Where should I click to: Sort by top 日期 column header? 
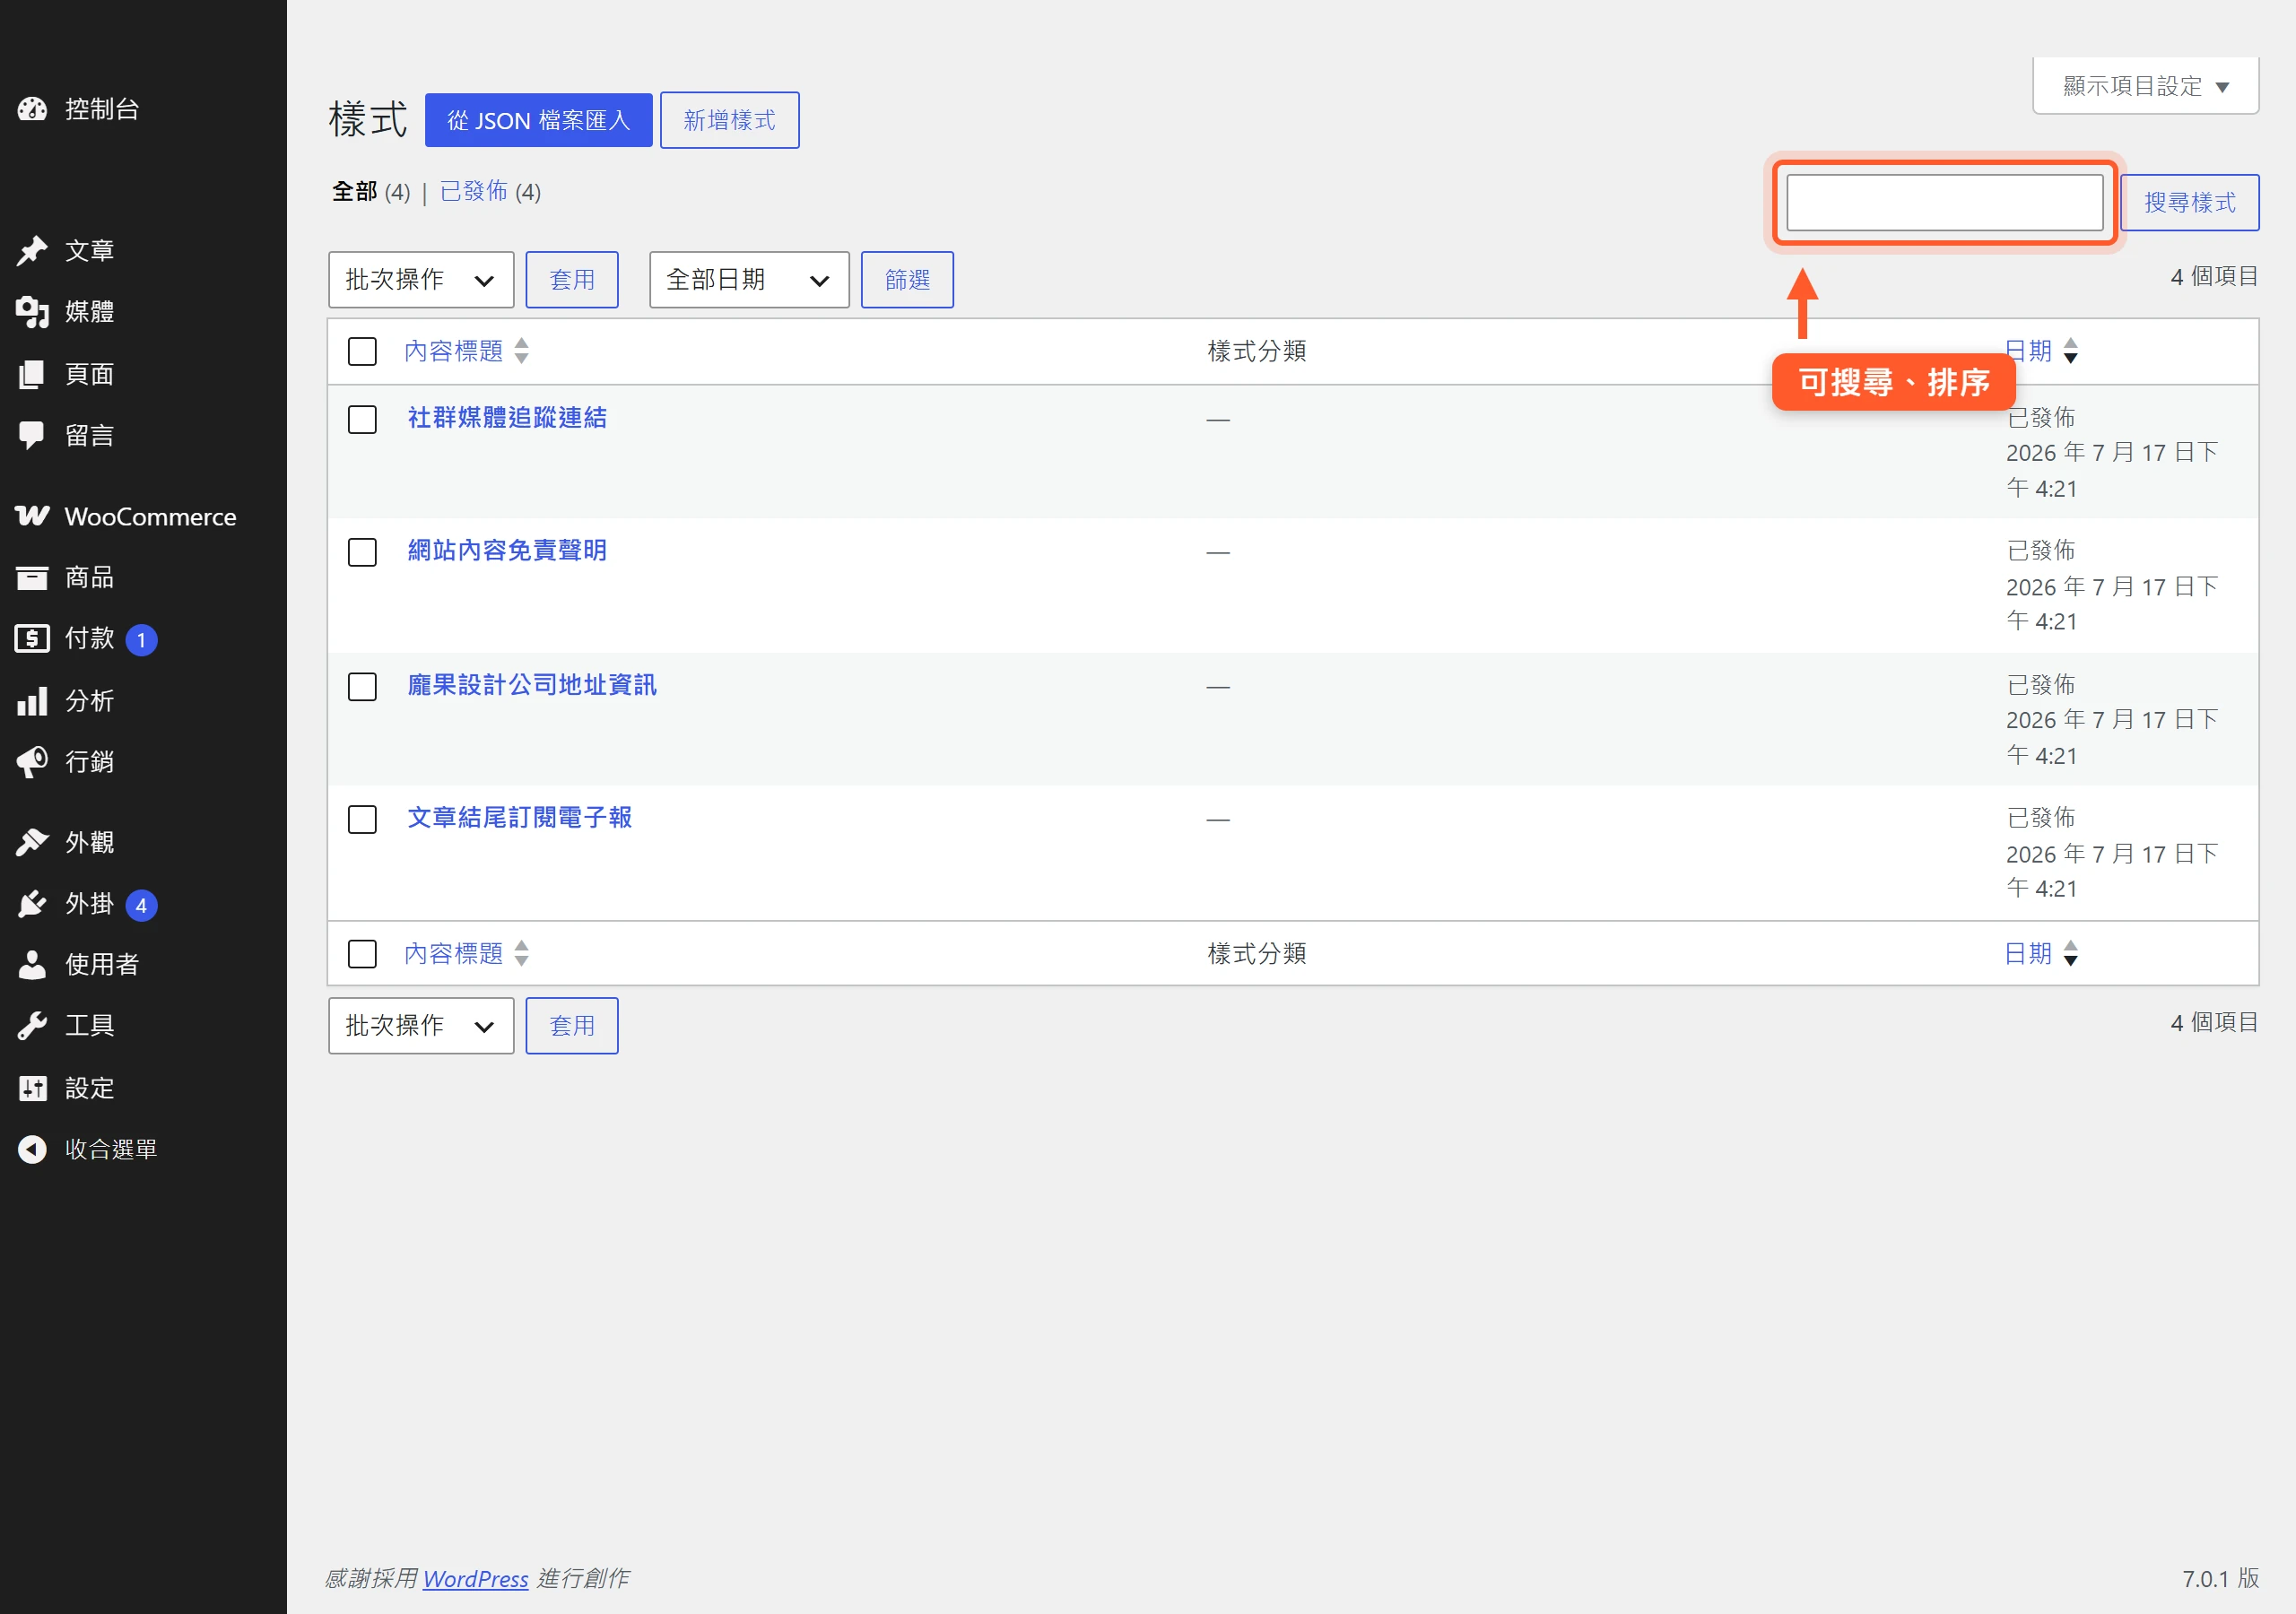coord(2028,351)
